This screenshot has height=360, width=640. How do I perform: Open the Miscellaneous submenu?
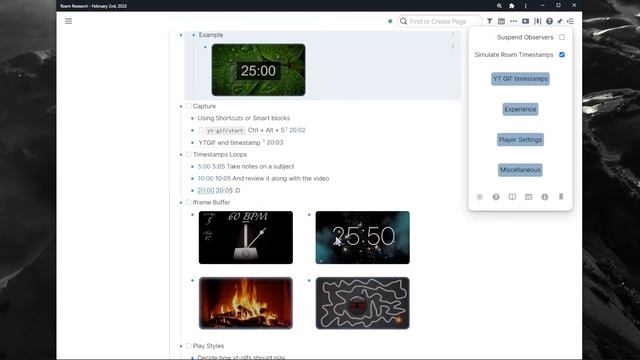520,170
